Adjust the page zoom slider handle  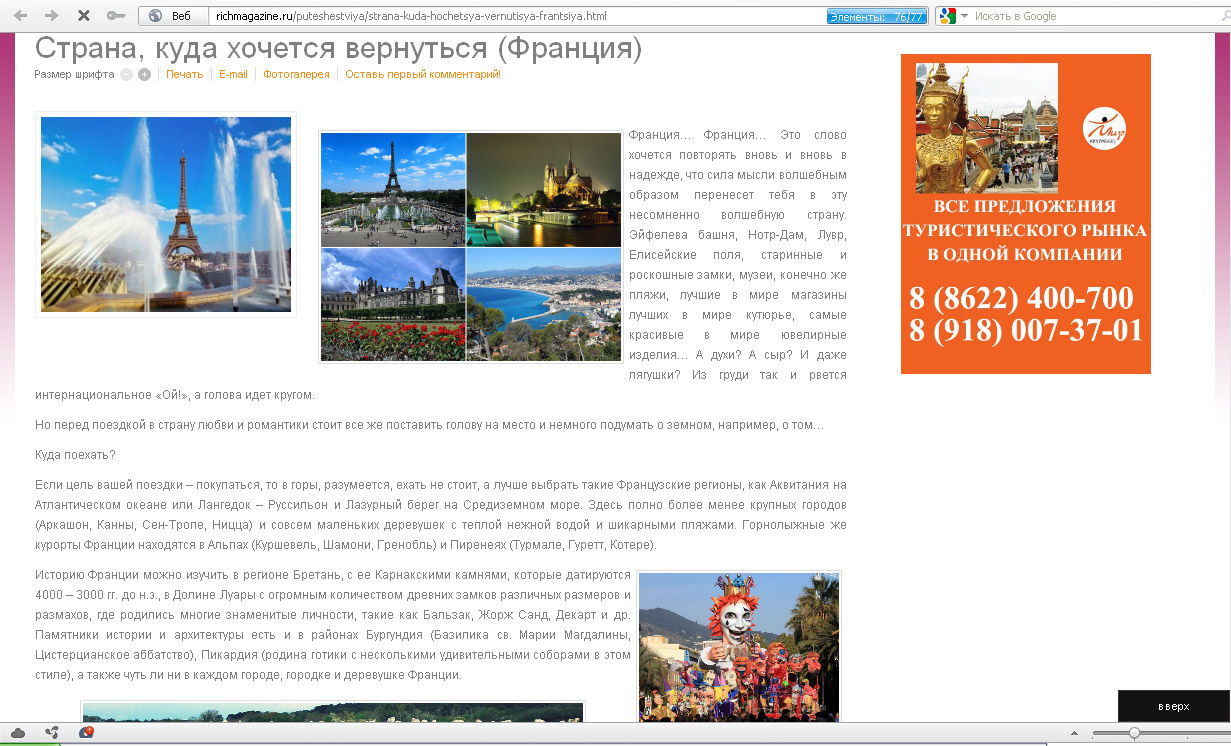(x=1134, y=733)
